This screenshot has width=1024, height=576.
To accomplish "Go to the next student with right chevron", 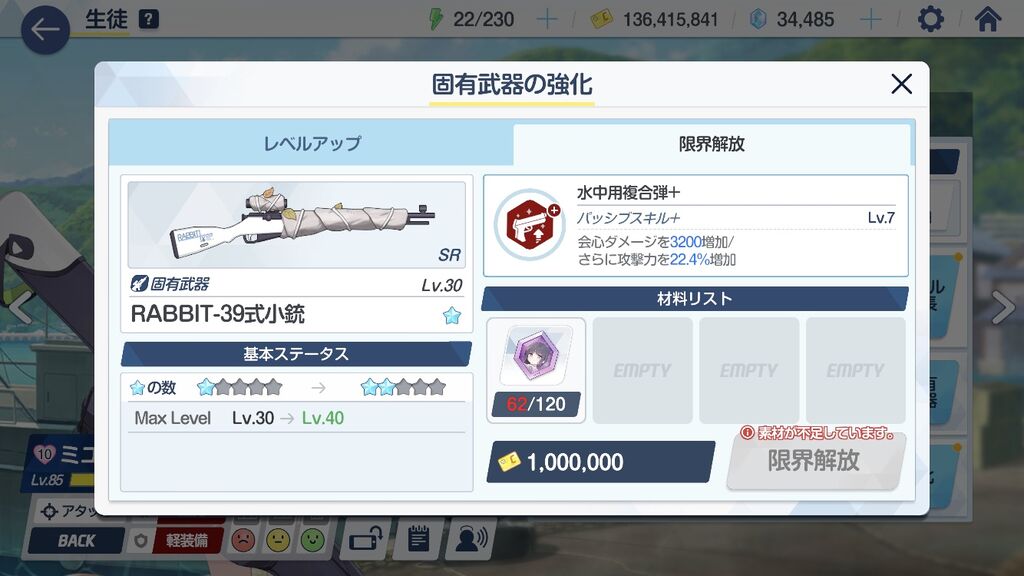I will (1002, 306).
